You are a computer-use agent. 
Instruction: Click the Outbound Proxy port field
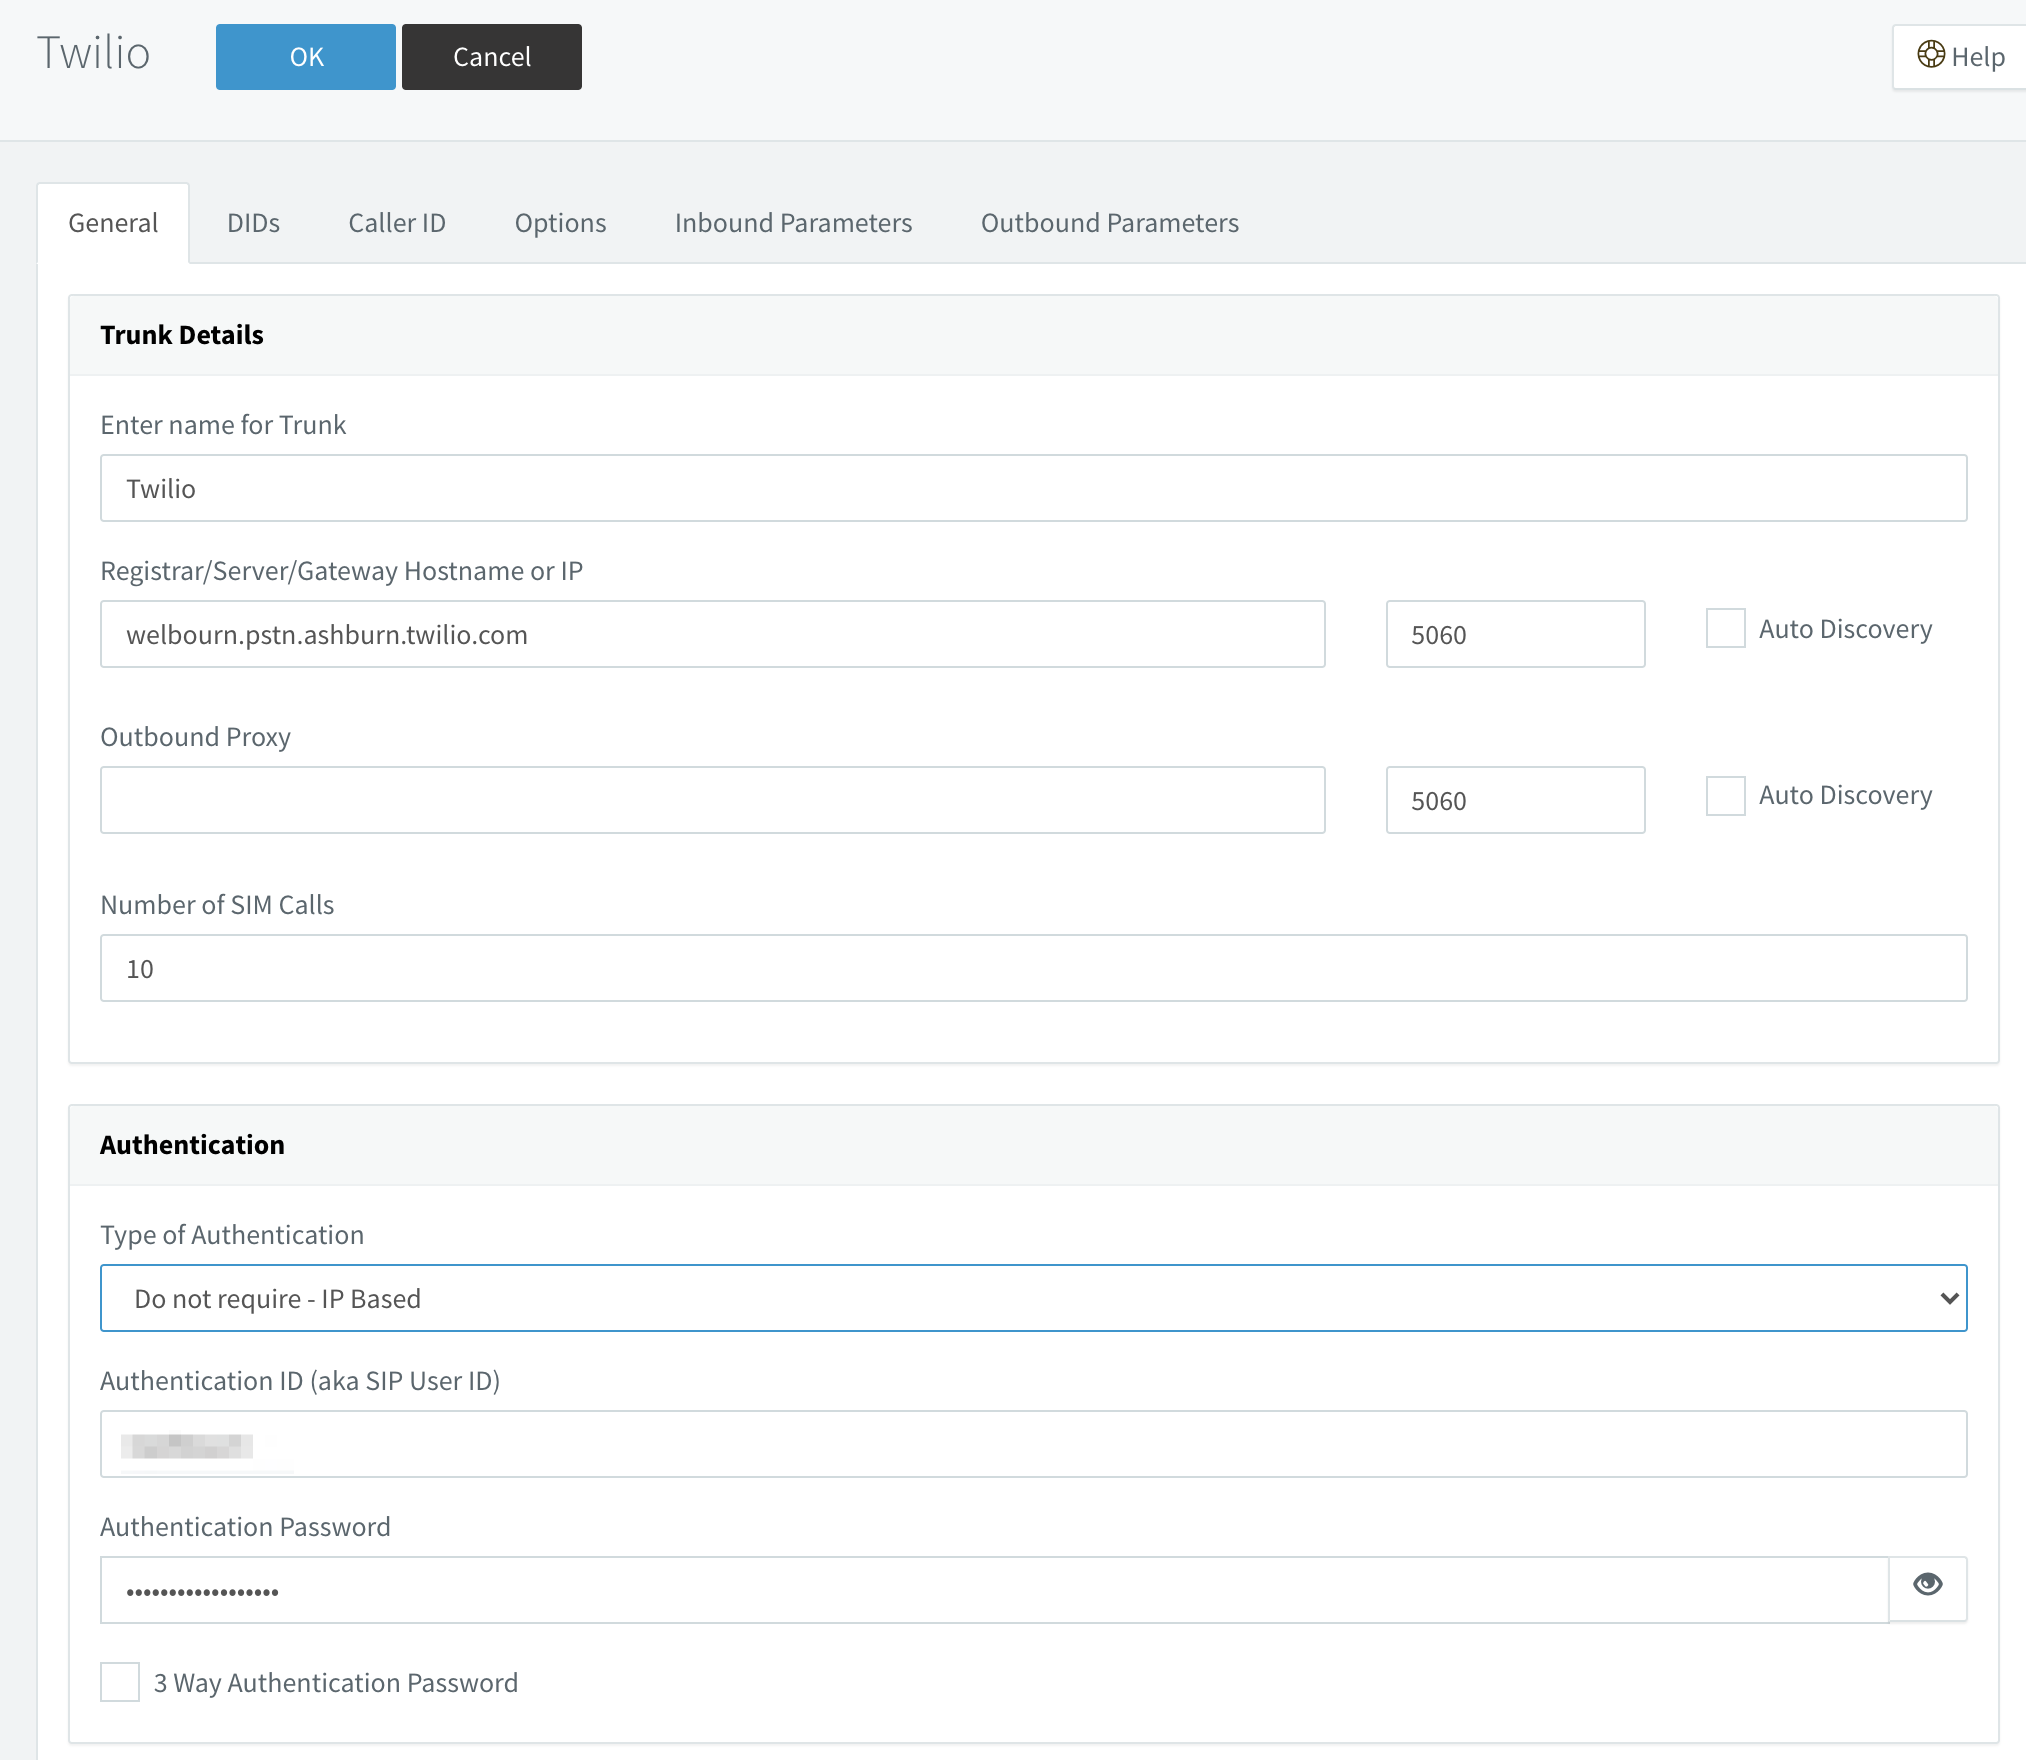(x=1513, y=799)
